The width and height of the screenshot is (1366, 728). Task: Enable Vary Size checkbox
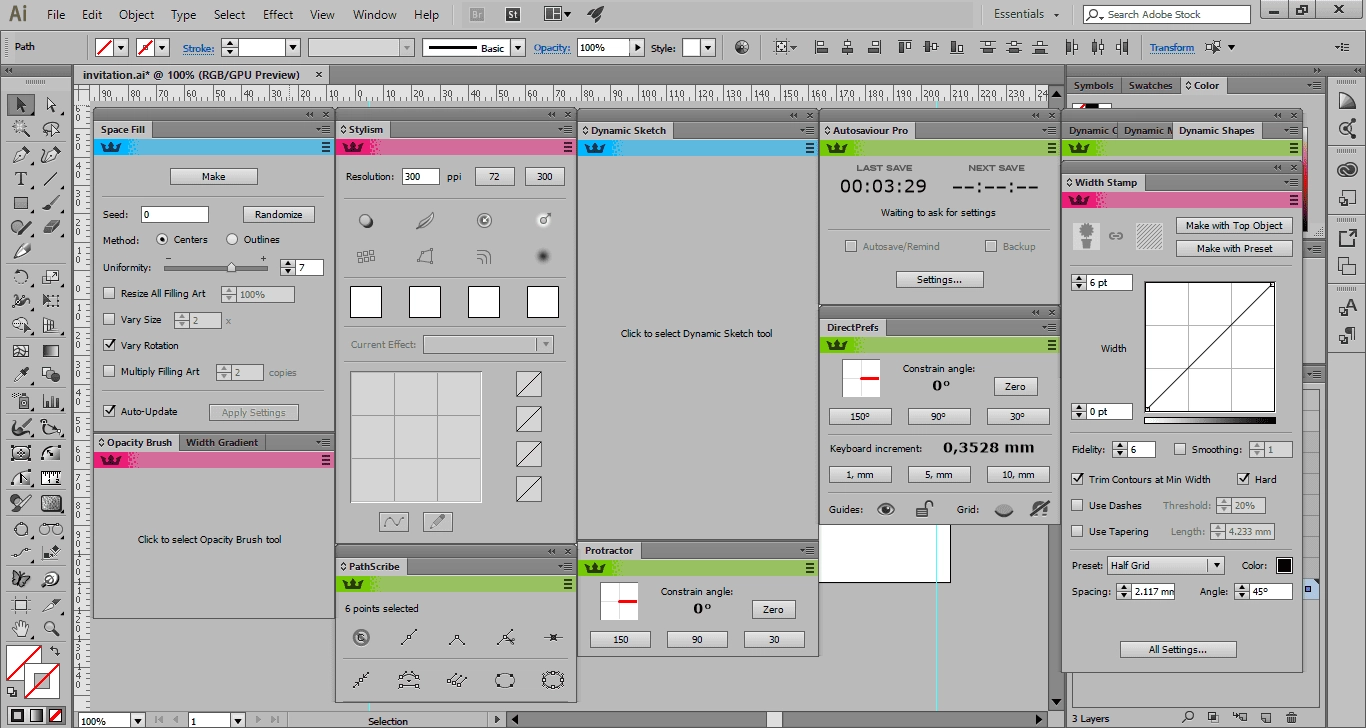click(x=110, y=320)
